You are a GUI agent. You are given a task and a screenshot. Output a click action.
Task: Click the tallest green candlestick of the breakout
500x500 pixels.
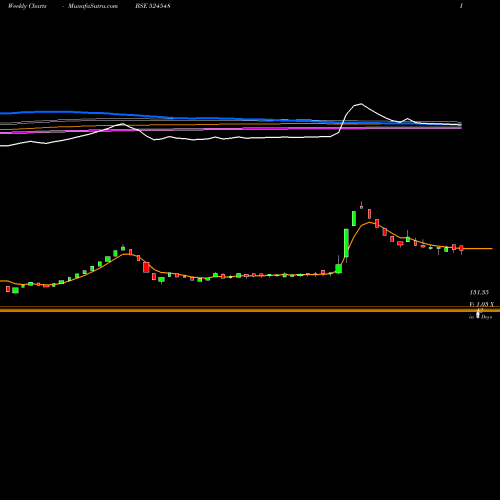(x=346, y=243)
